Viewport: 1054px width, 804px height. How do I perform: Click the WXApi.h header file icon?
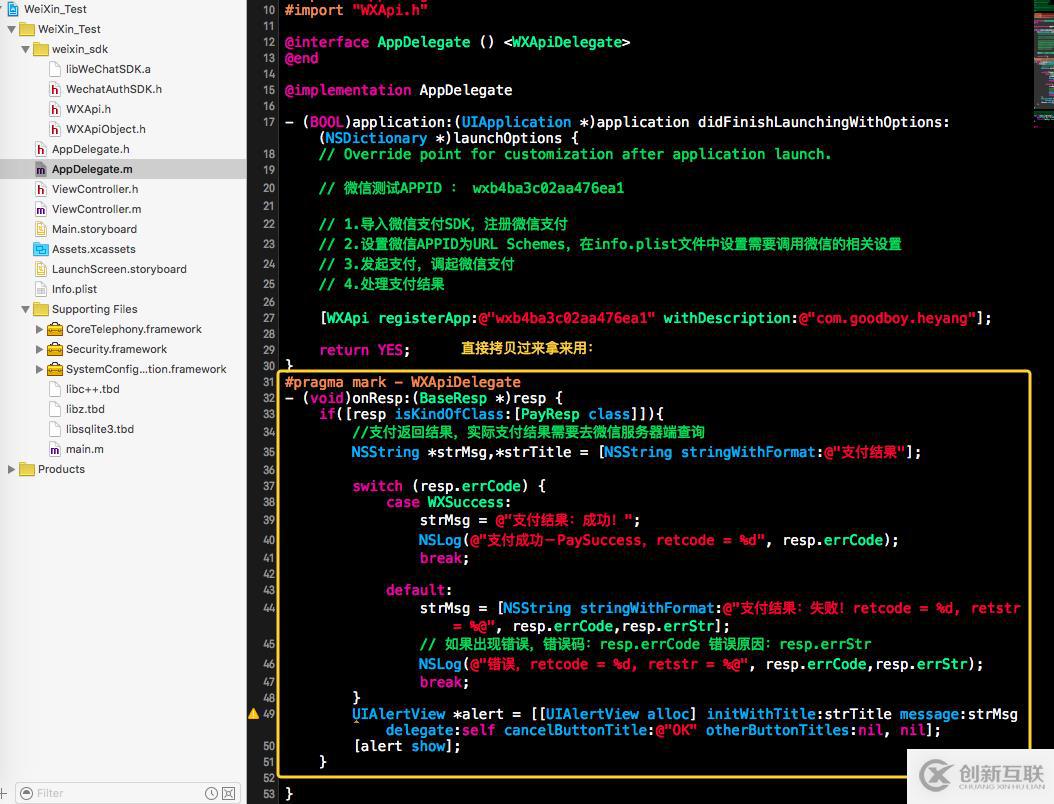[55, 109]
